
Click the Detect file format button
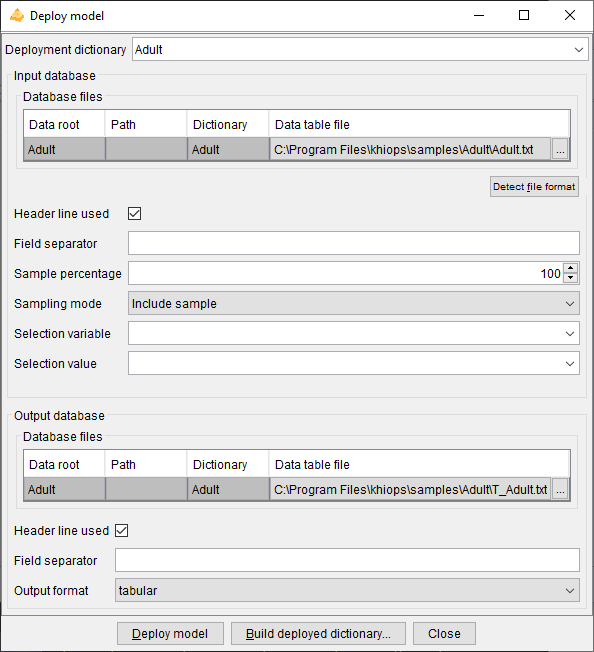pos(534,187)
